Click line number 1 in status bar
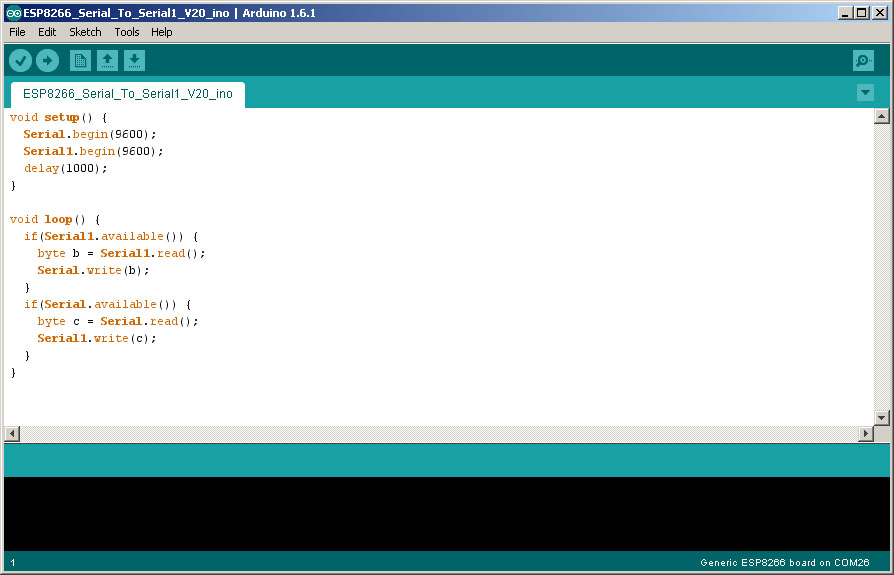This screenshot has height=575, width=894. pyautogui.click(x=13, y=563)
